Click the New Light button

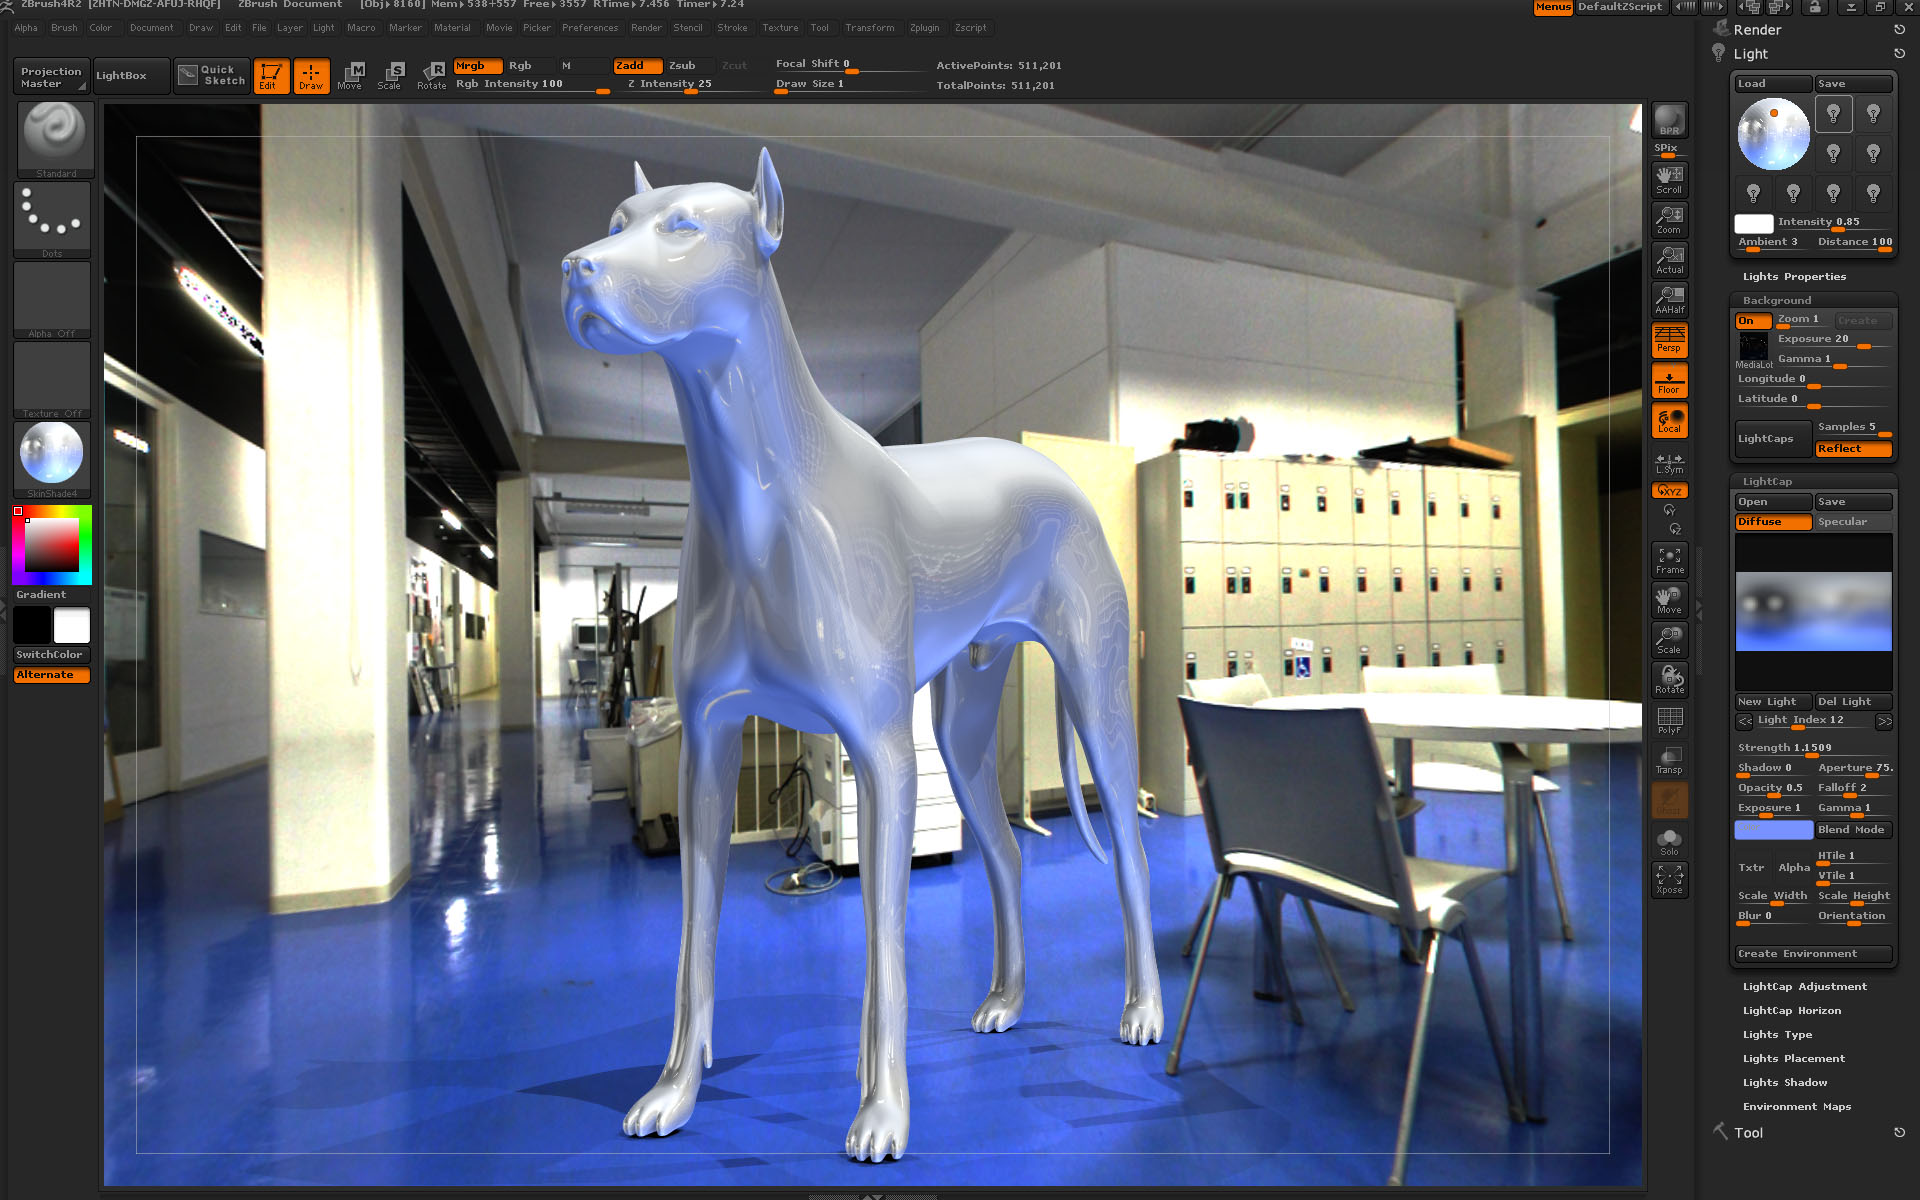click(1772, 700)
